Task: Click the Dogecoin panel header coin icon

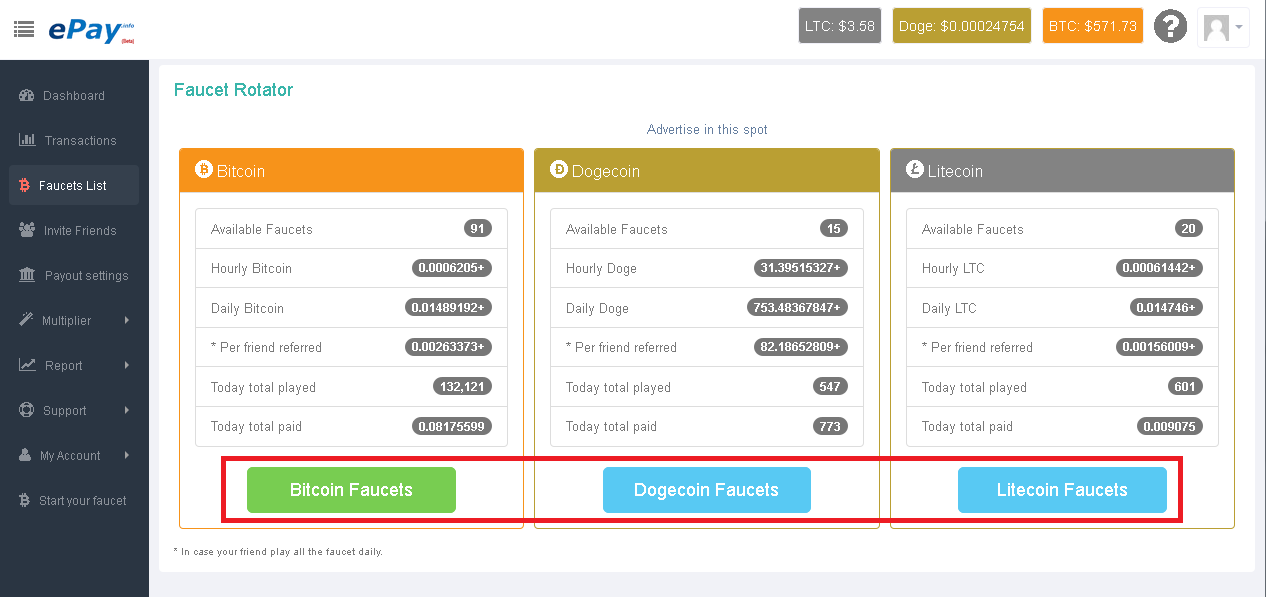Action: click(559, 170)
